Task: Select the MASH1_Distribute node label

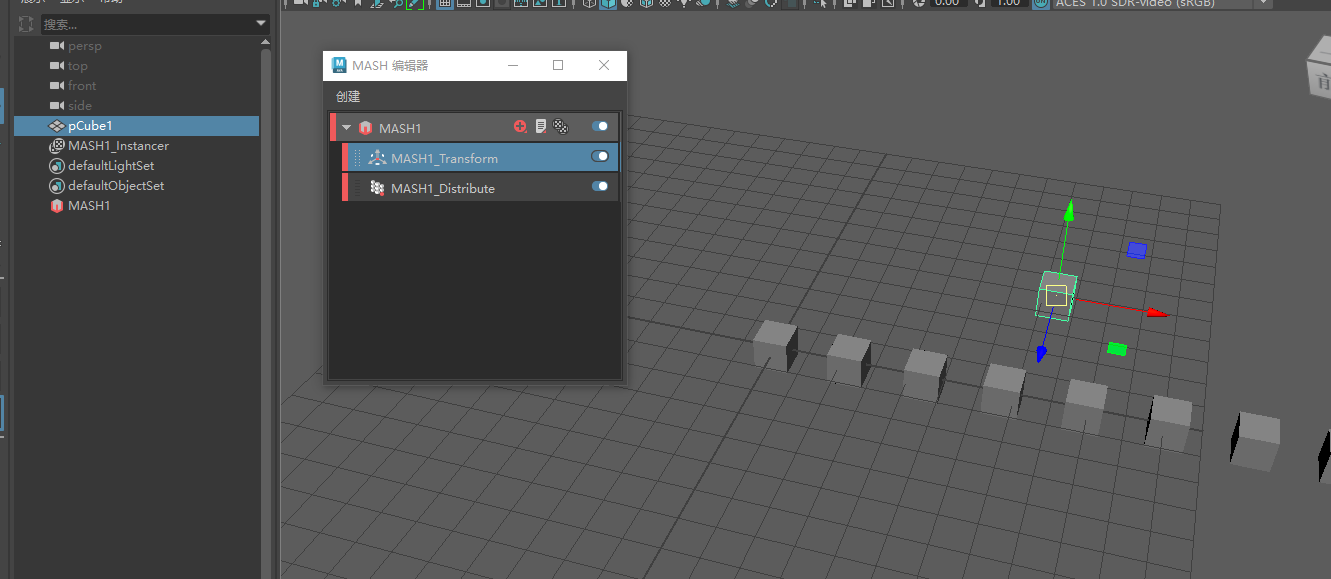Action: coord(443,188)
